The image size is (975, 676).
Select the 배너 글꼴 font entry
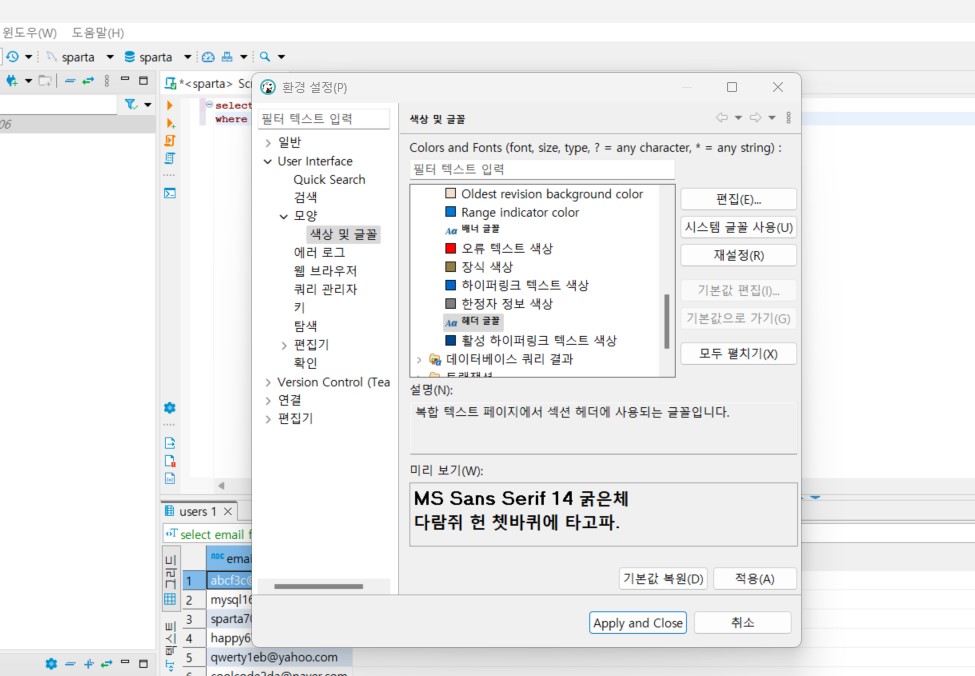(473, 229)
